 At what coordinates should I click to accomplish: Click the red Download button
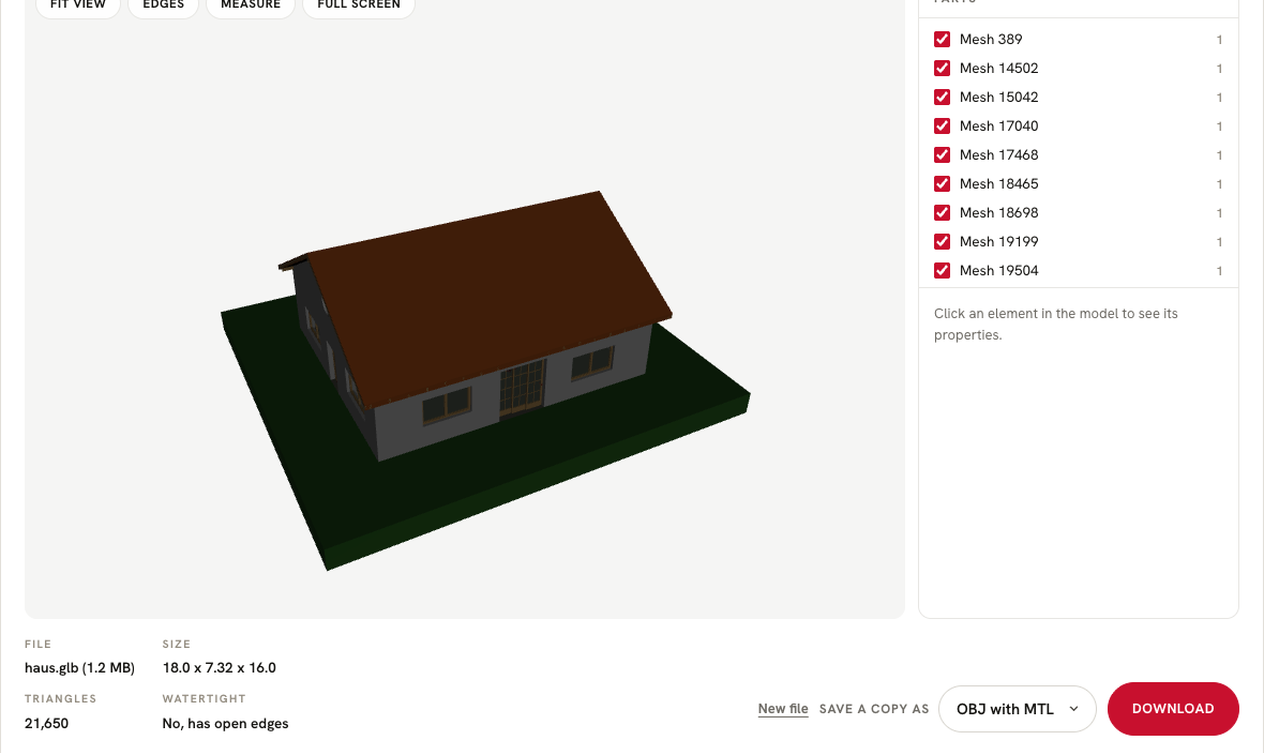click(x=1173, y=709)
